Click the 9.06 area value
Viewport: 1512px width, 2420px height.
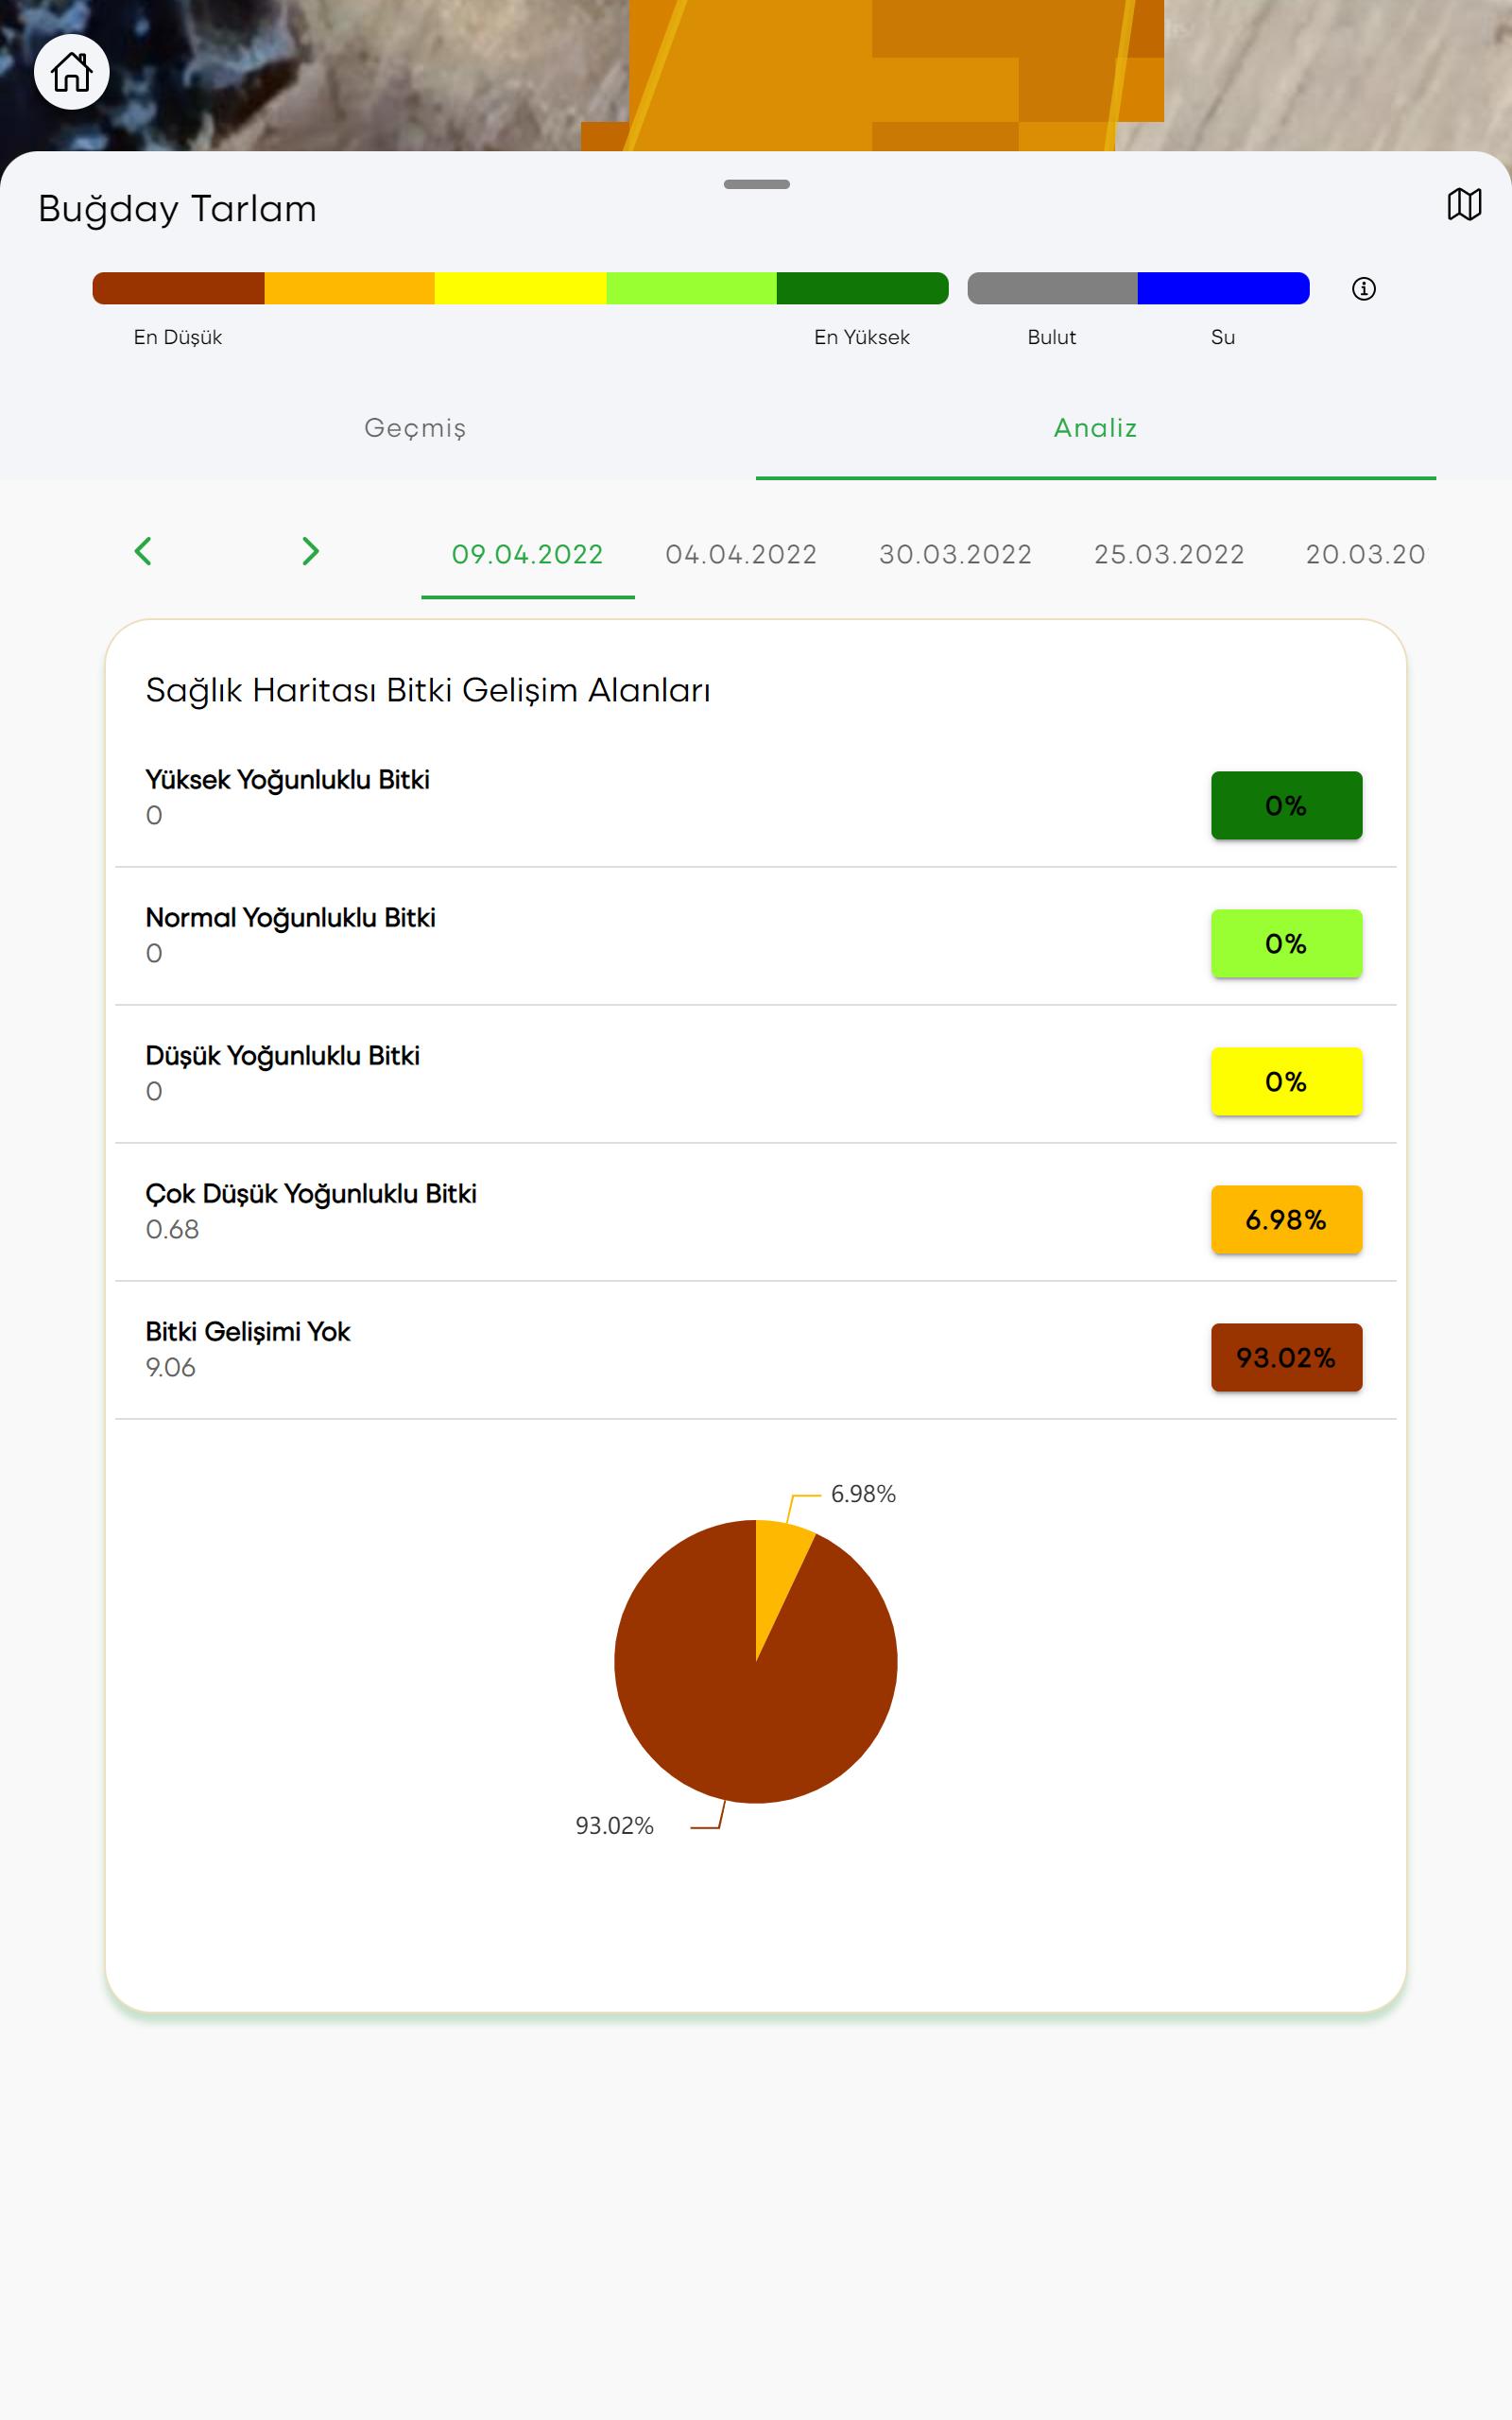click(x=171, y=1367)
